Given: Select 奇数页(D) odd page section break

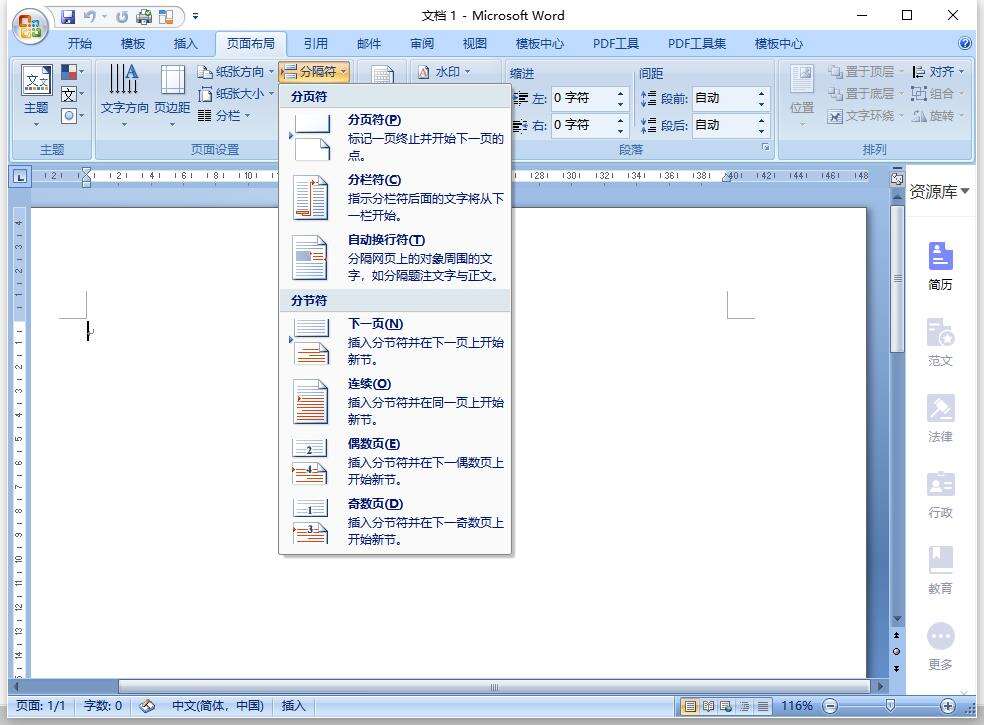Looking at the screenshot, I should coord(395,522).
